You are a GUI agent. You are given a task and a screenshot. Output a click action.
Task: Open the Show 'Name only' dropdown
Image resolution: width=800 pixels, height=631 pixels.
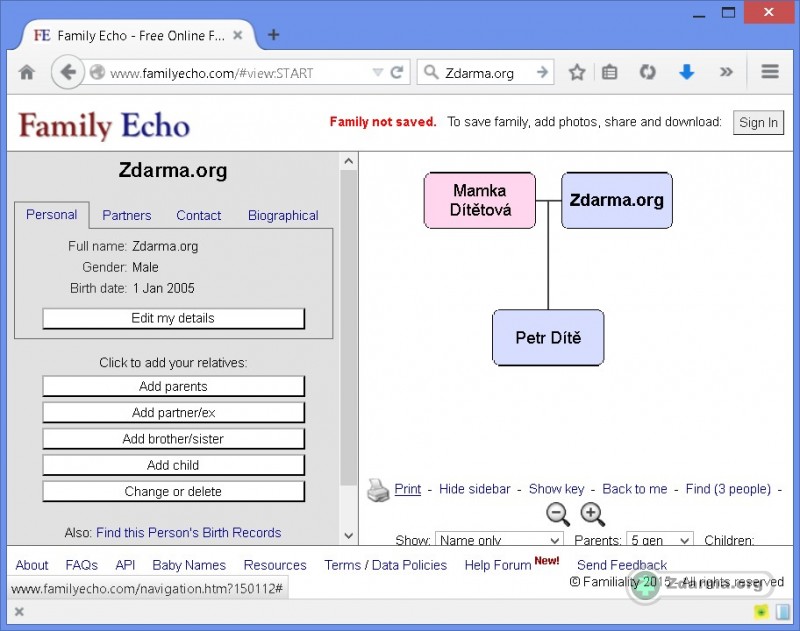(x=498, y=540)
